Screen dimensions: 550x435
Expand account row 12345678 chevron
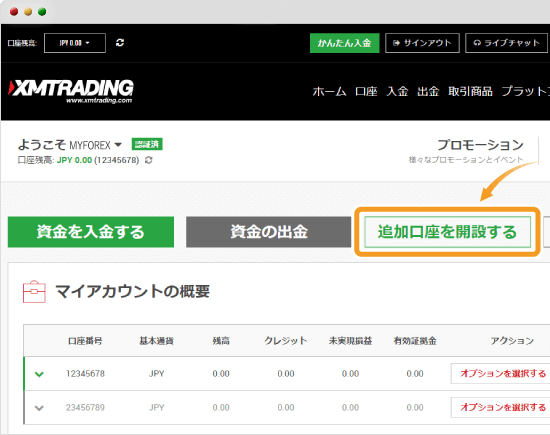point(39,374)
